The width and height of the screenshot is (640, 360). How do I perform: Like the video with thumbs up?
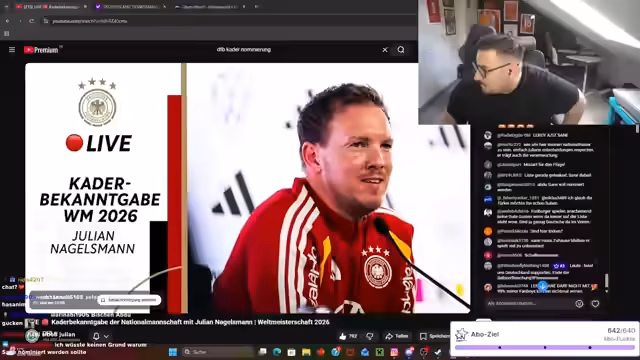(x=348, y=336)
